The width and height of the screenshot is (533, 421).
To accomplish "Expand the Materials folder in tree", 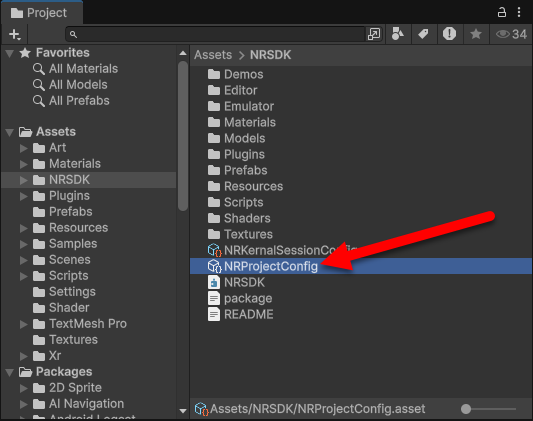I will pos(23,164).
